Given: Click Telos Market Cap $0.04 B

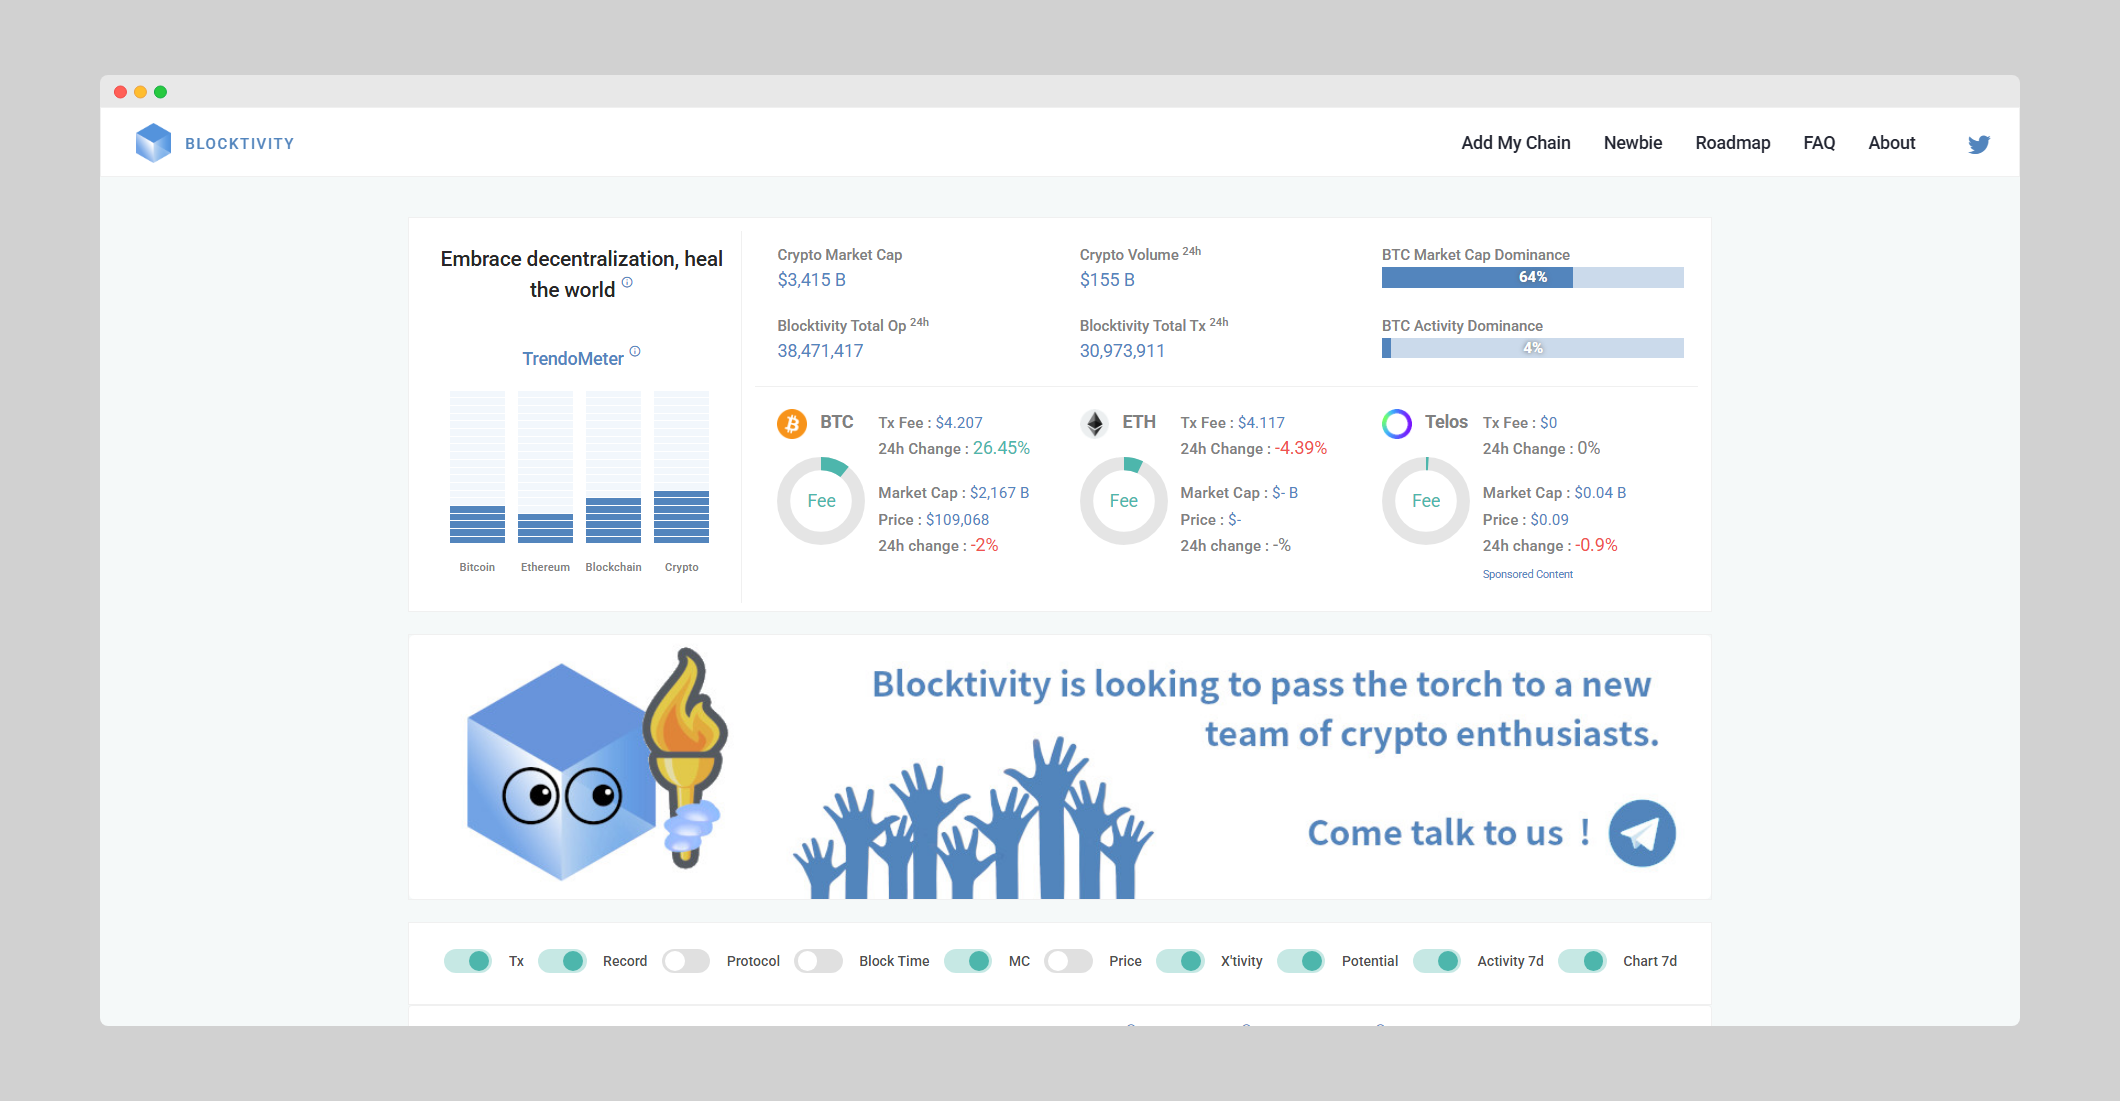Looking at the screenshot, I should pyautogui.click(x=1600, y=493).
